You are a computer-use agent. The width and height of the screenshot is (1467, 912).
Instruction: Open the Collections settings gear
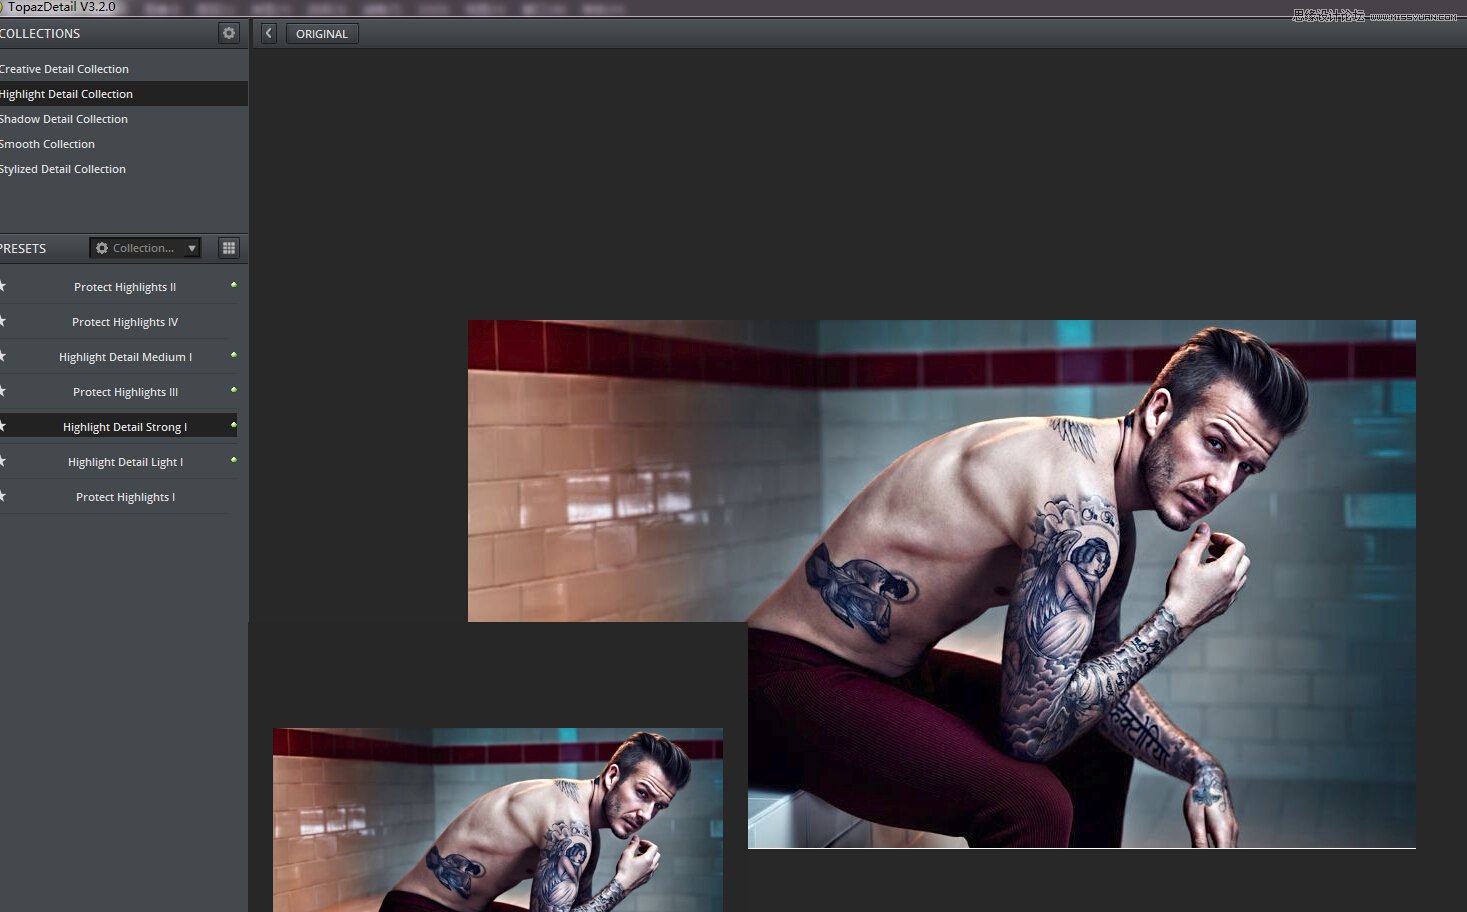229,33
